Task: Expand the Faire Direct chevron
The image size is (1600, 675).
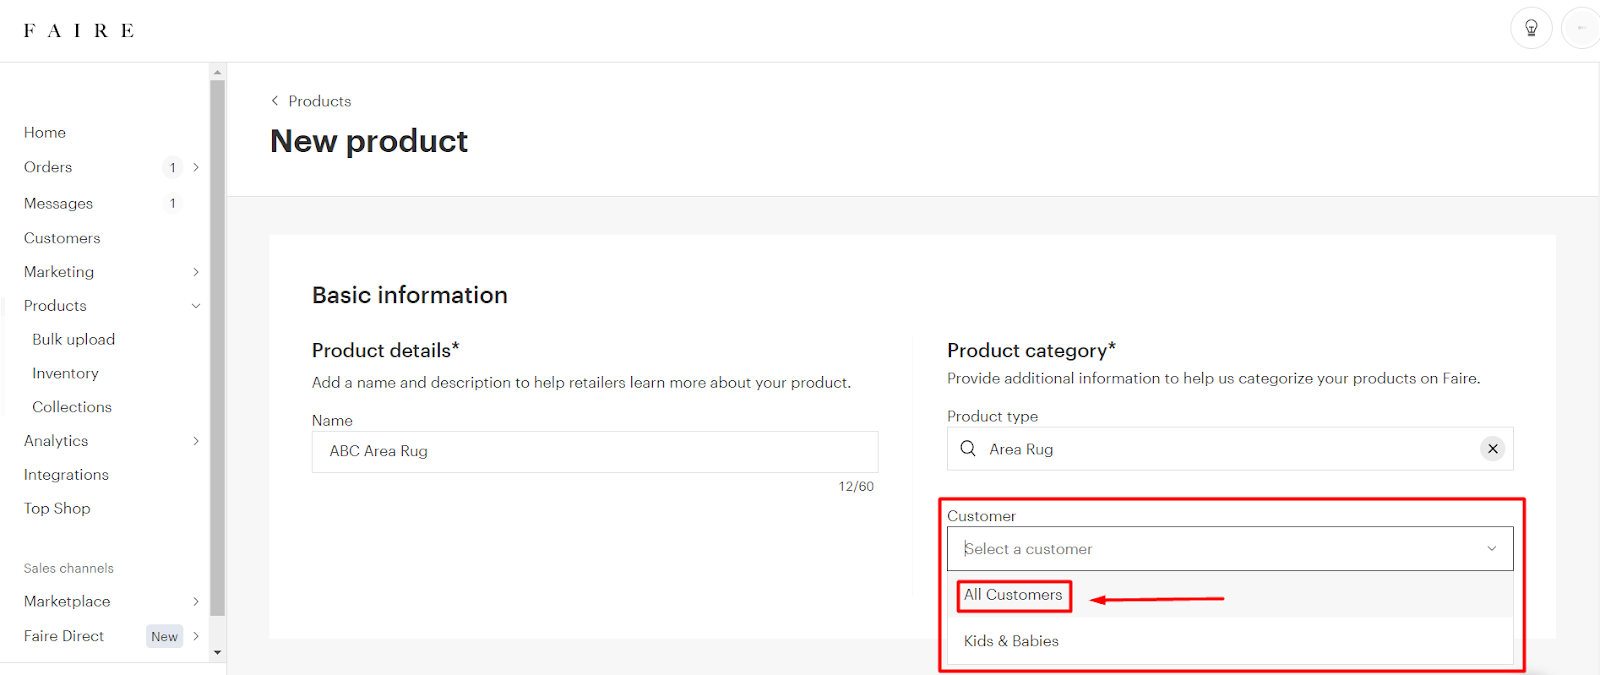Action: pyautogui.click(x=196, y=636)
